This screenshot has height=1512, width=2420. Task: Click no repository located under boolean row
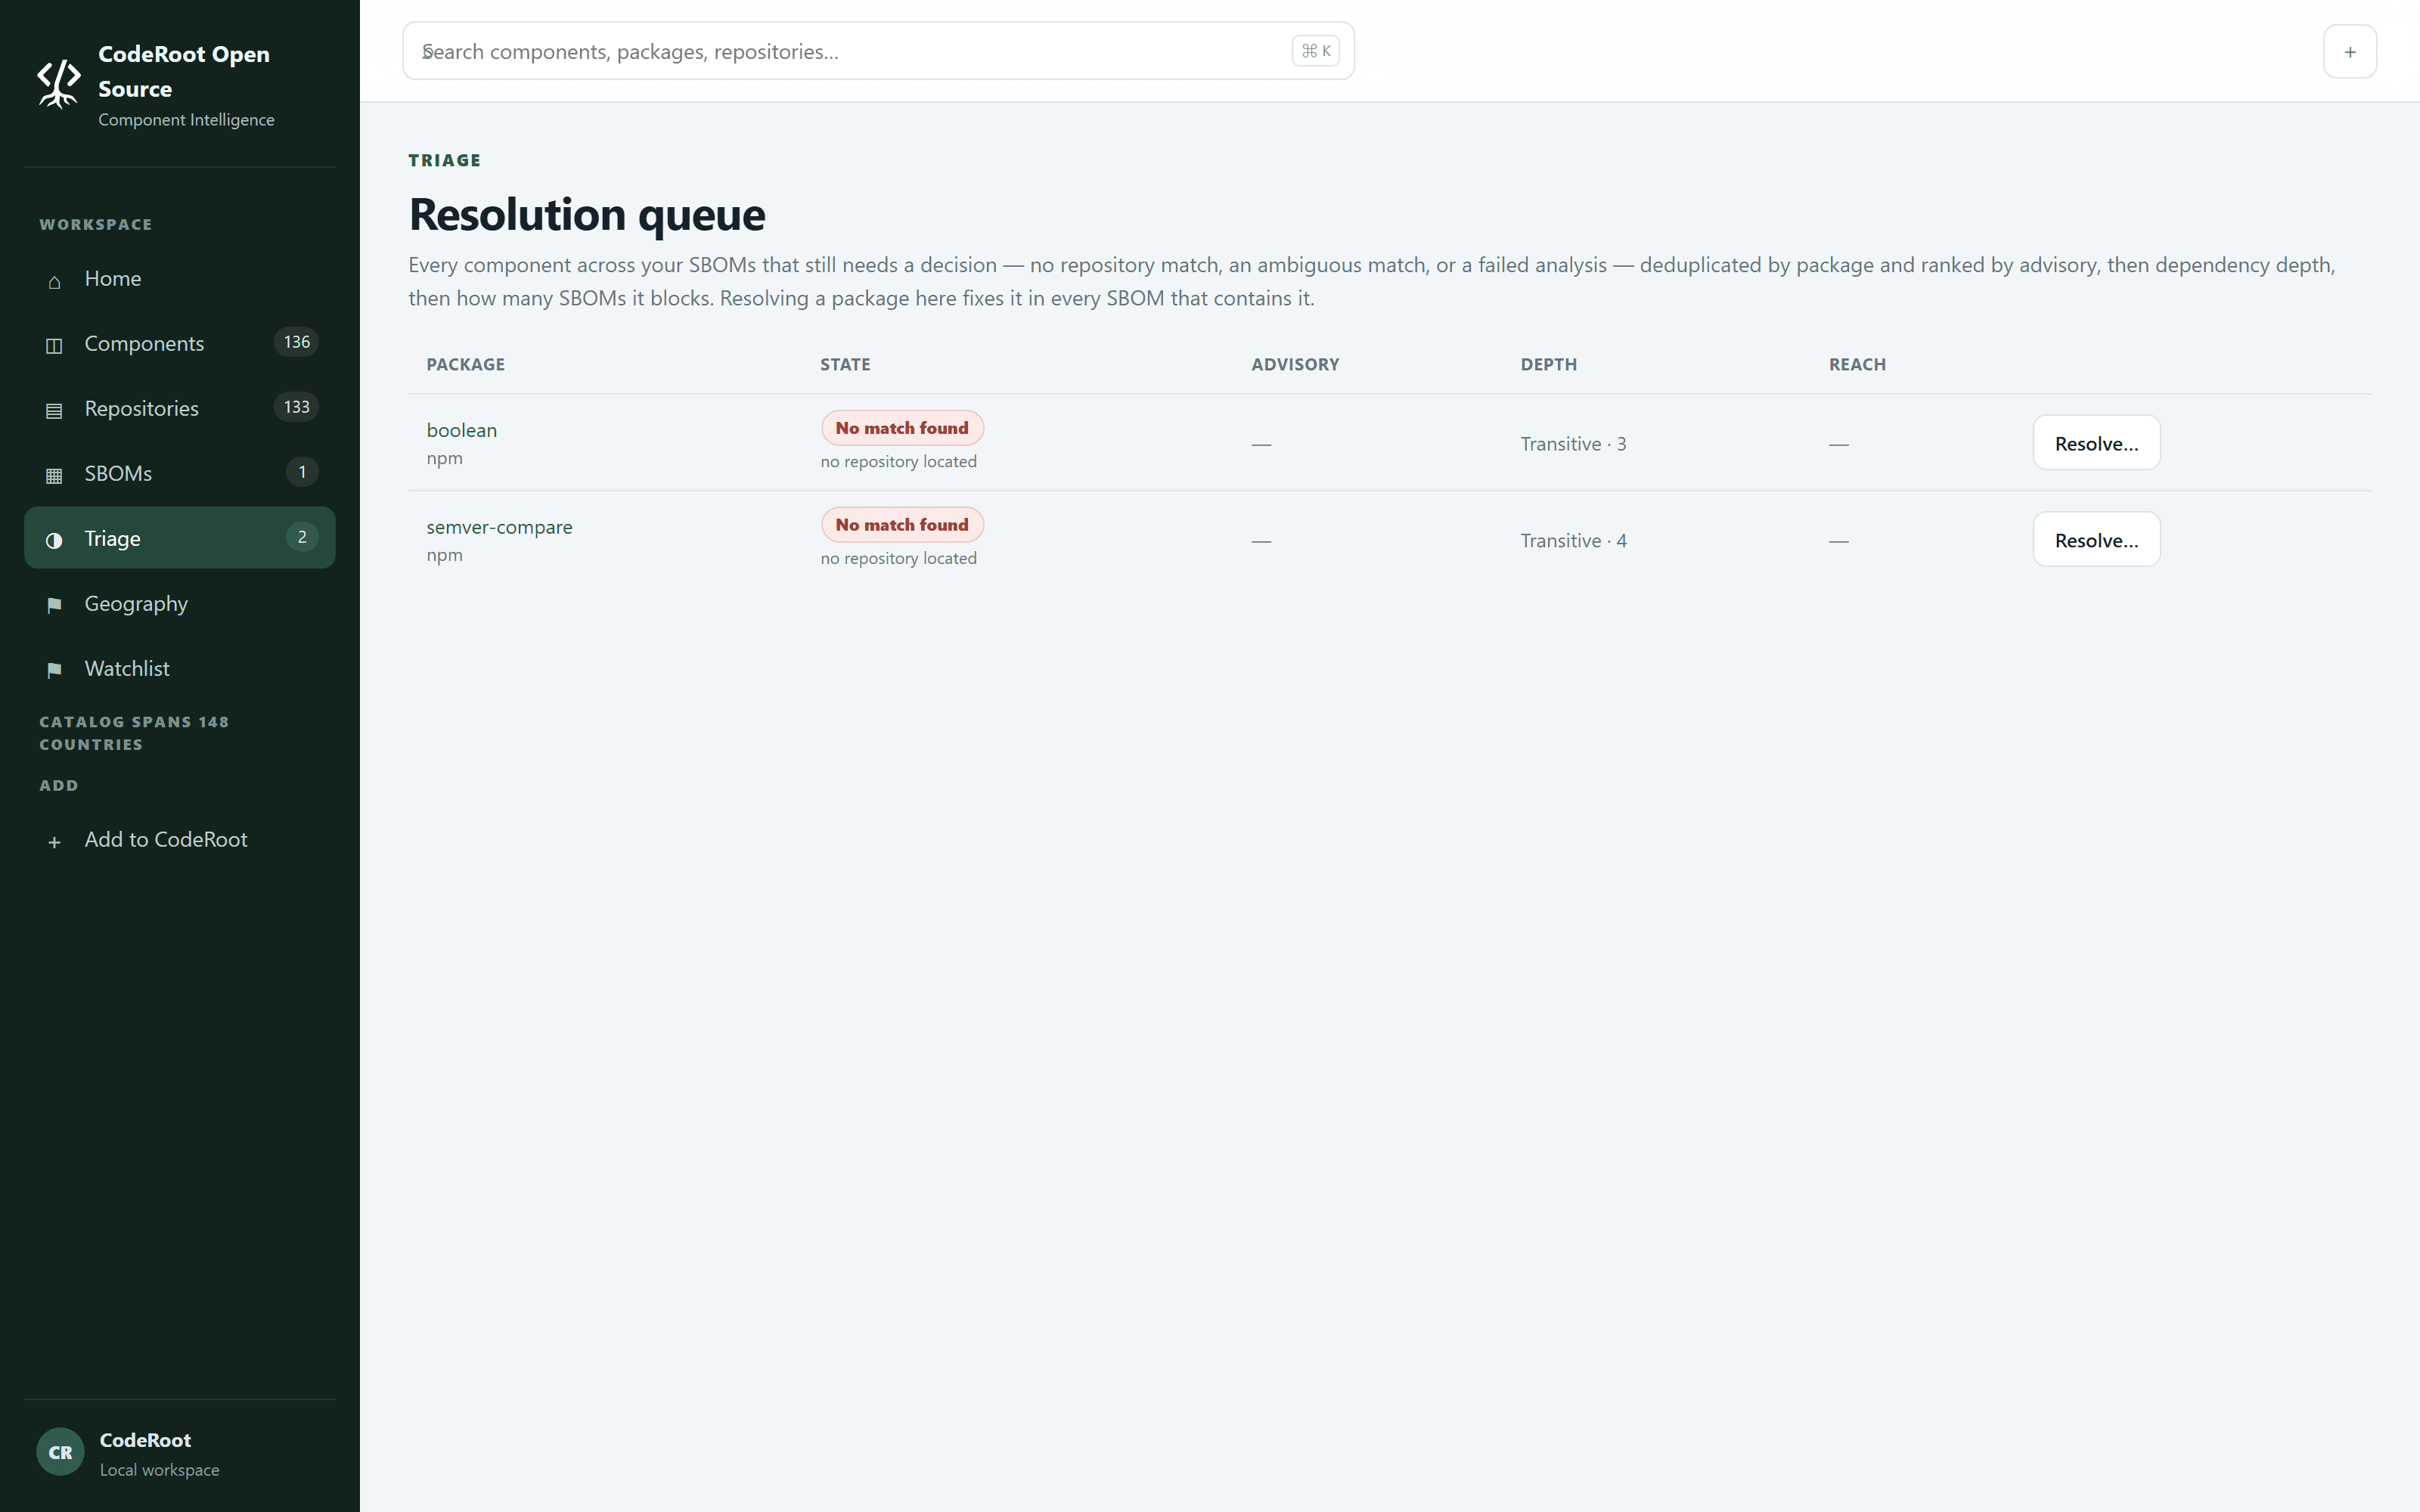click(x=898, y=462)
